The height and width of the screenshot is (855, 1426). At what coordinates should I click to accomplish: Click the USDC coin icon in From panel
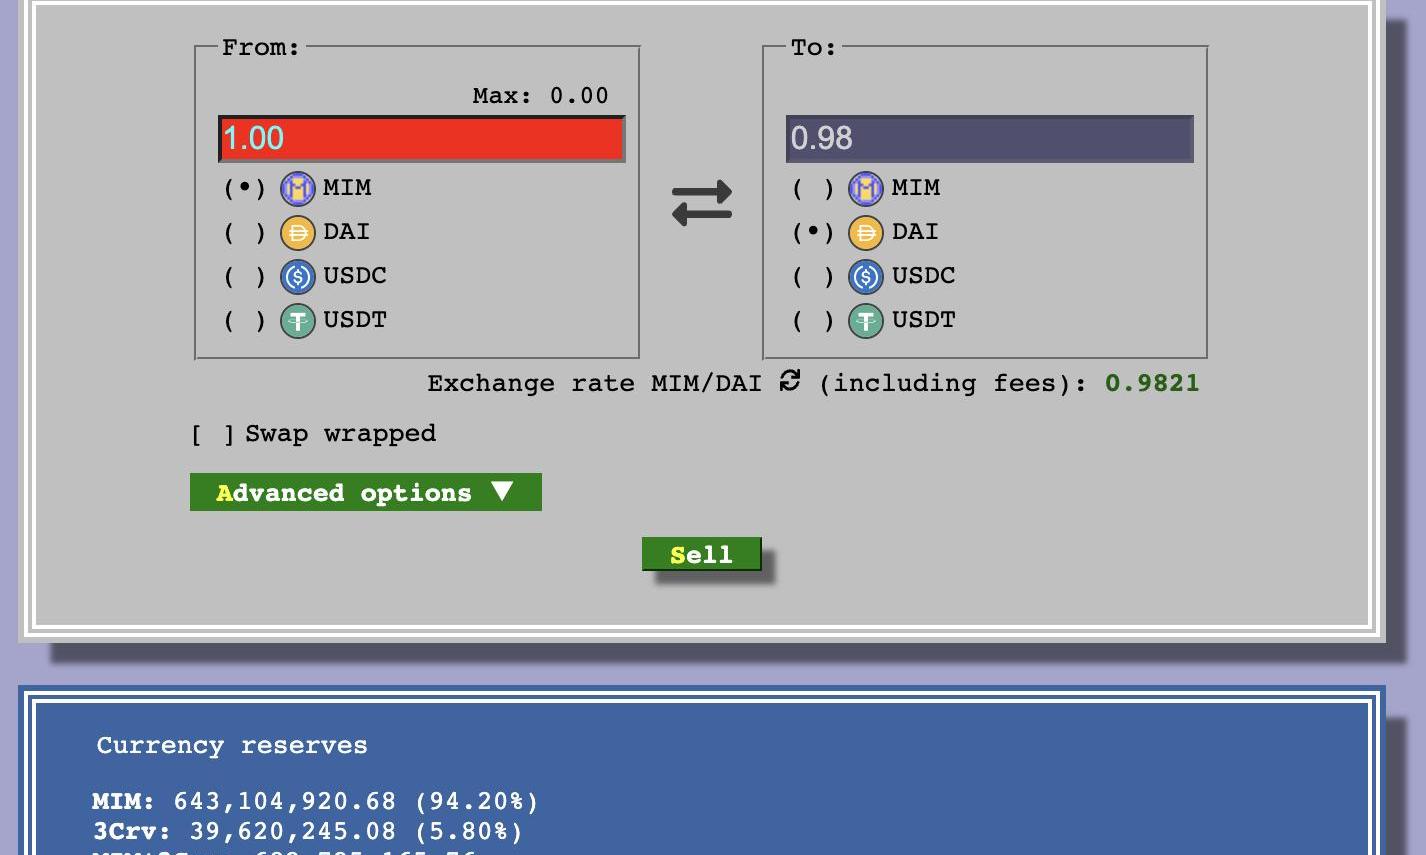(x=297, y=276)
